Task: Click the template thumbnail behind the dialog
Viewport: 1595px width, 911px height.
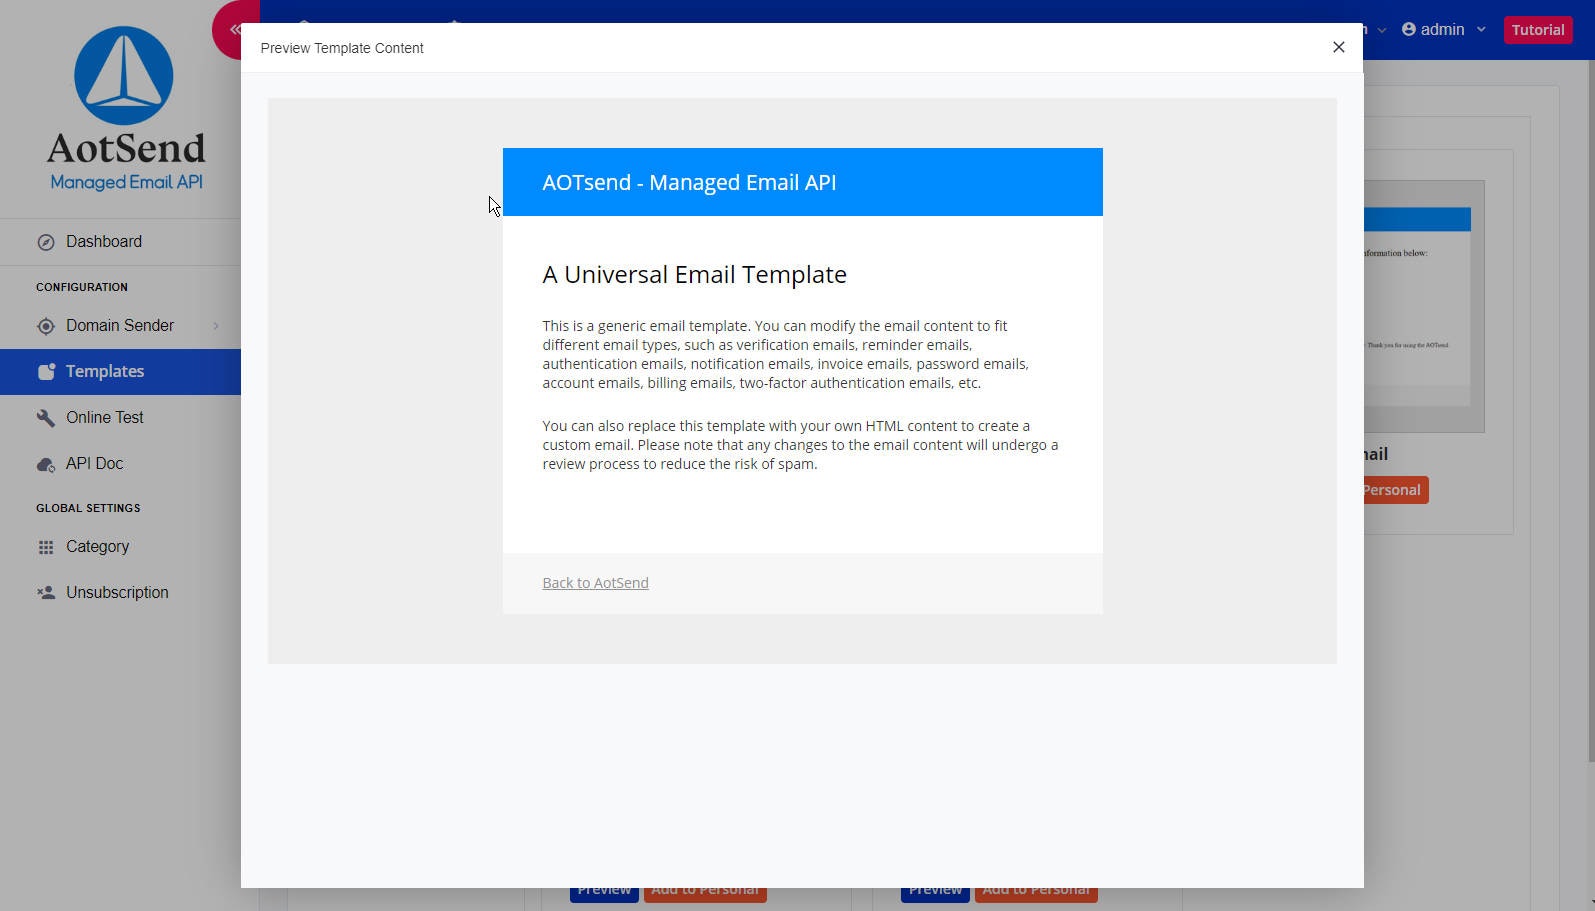Action: (x=1424, y=306)
